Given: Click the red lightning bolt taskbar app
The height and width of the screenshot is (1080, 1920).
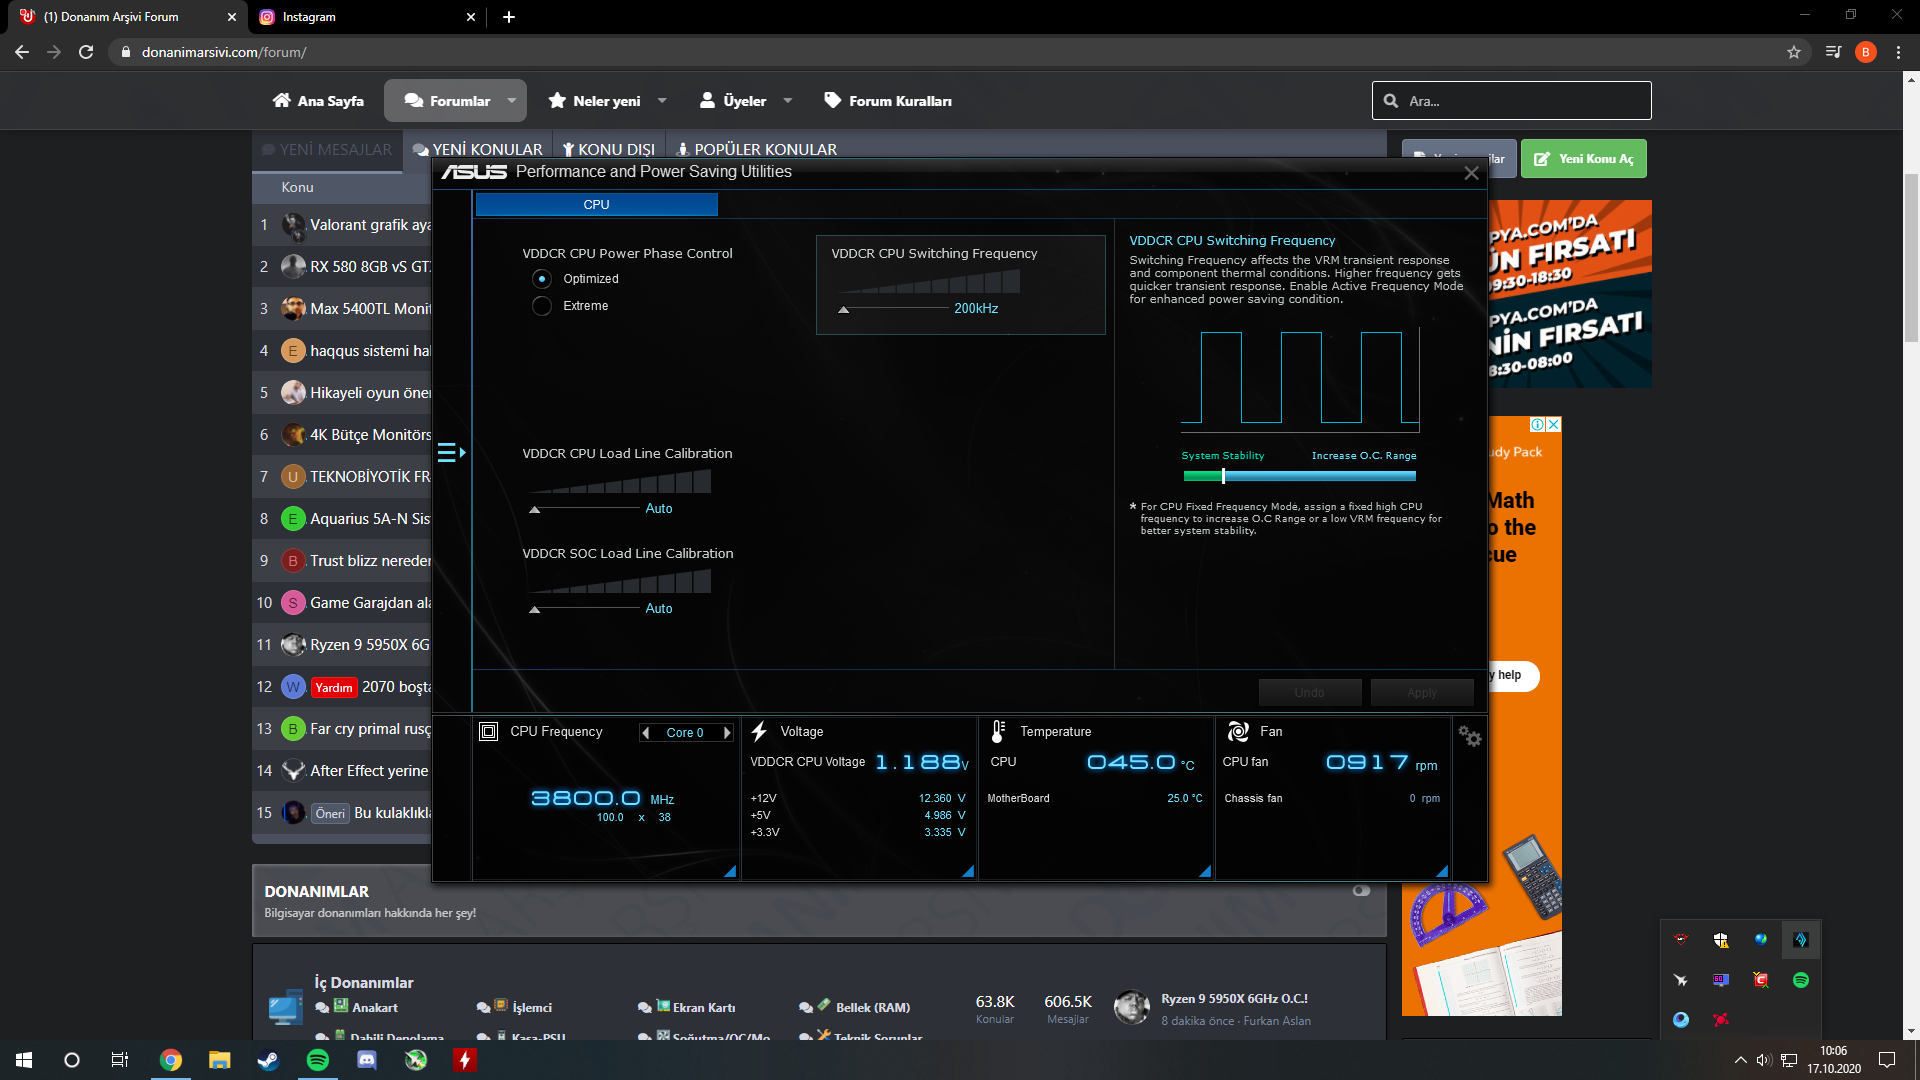Looking at the screenshot, I should 465,1060.
